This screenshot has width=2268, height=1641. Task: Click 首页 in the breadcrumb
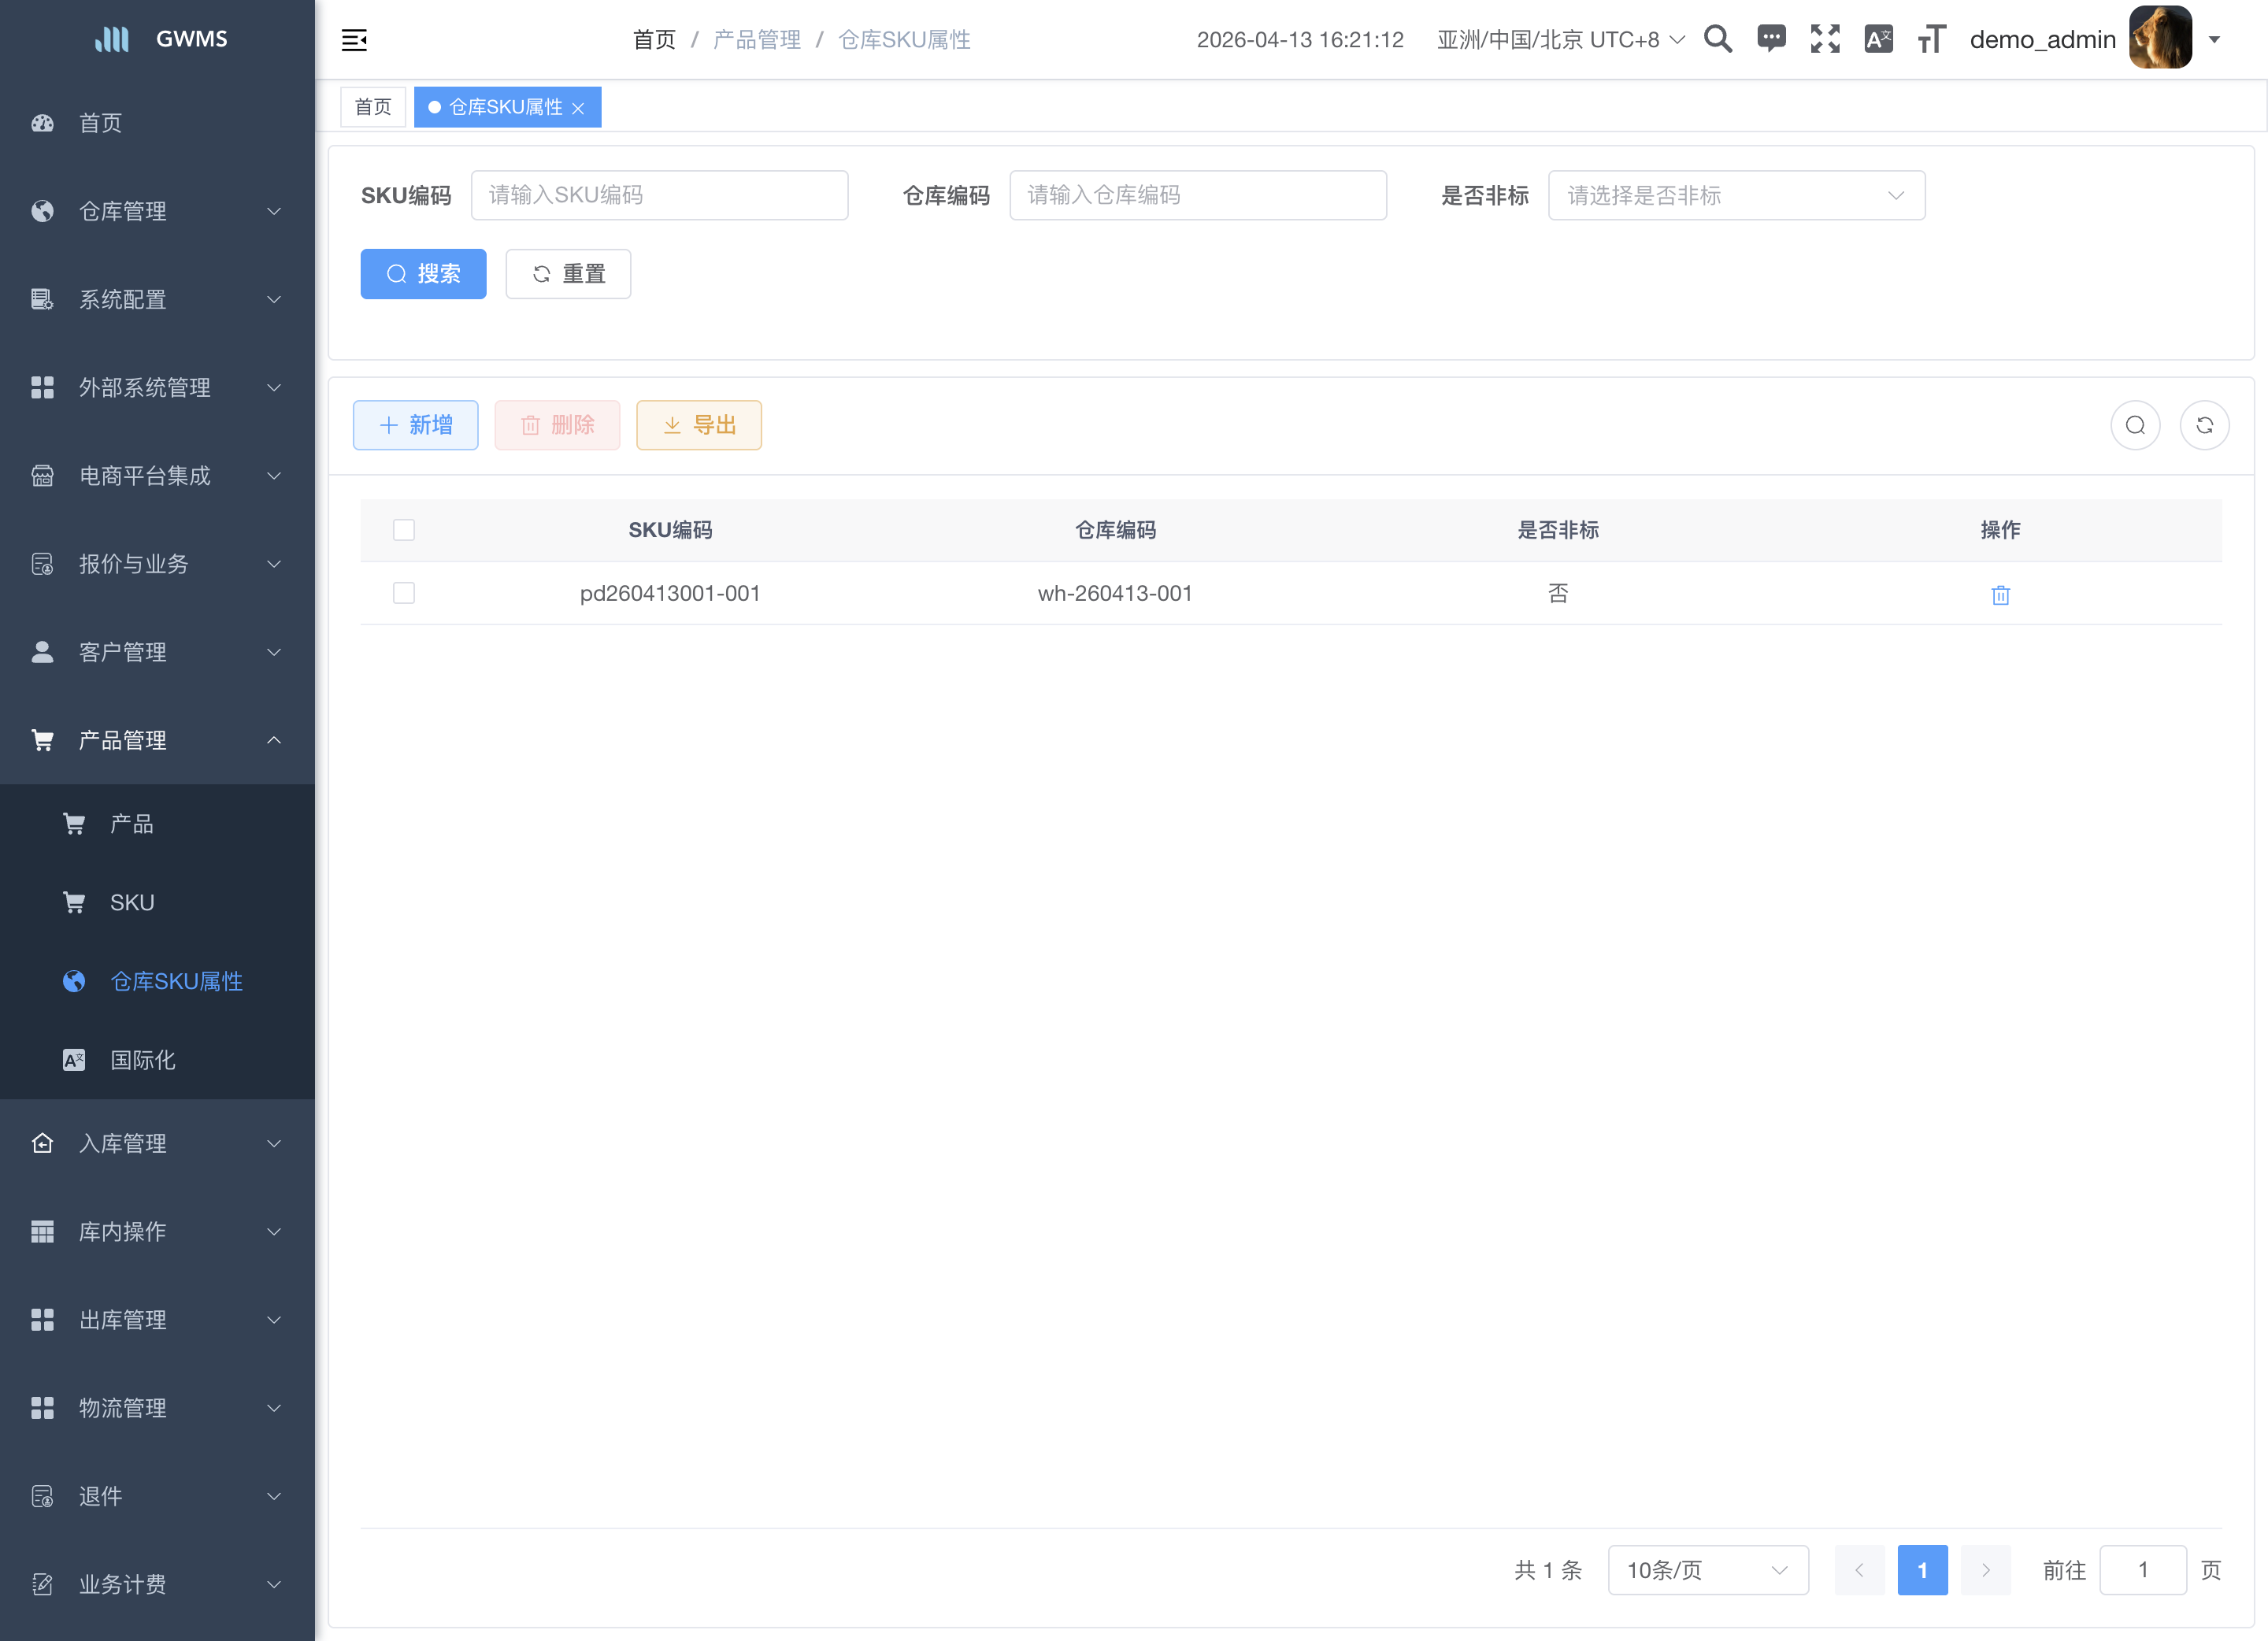click(x=654, y=40)
